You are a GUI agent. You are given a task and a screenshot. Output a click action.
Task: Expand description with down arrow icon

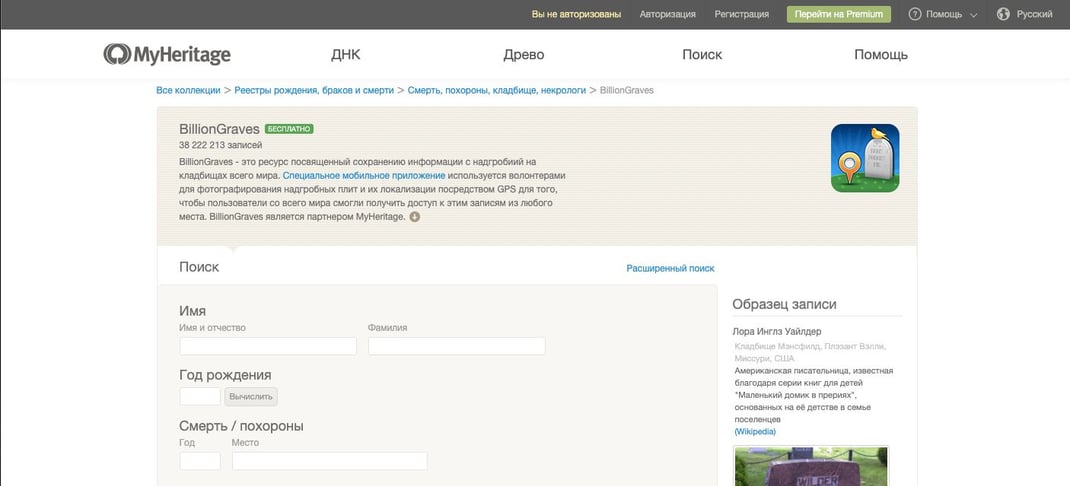coord(415,217)
